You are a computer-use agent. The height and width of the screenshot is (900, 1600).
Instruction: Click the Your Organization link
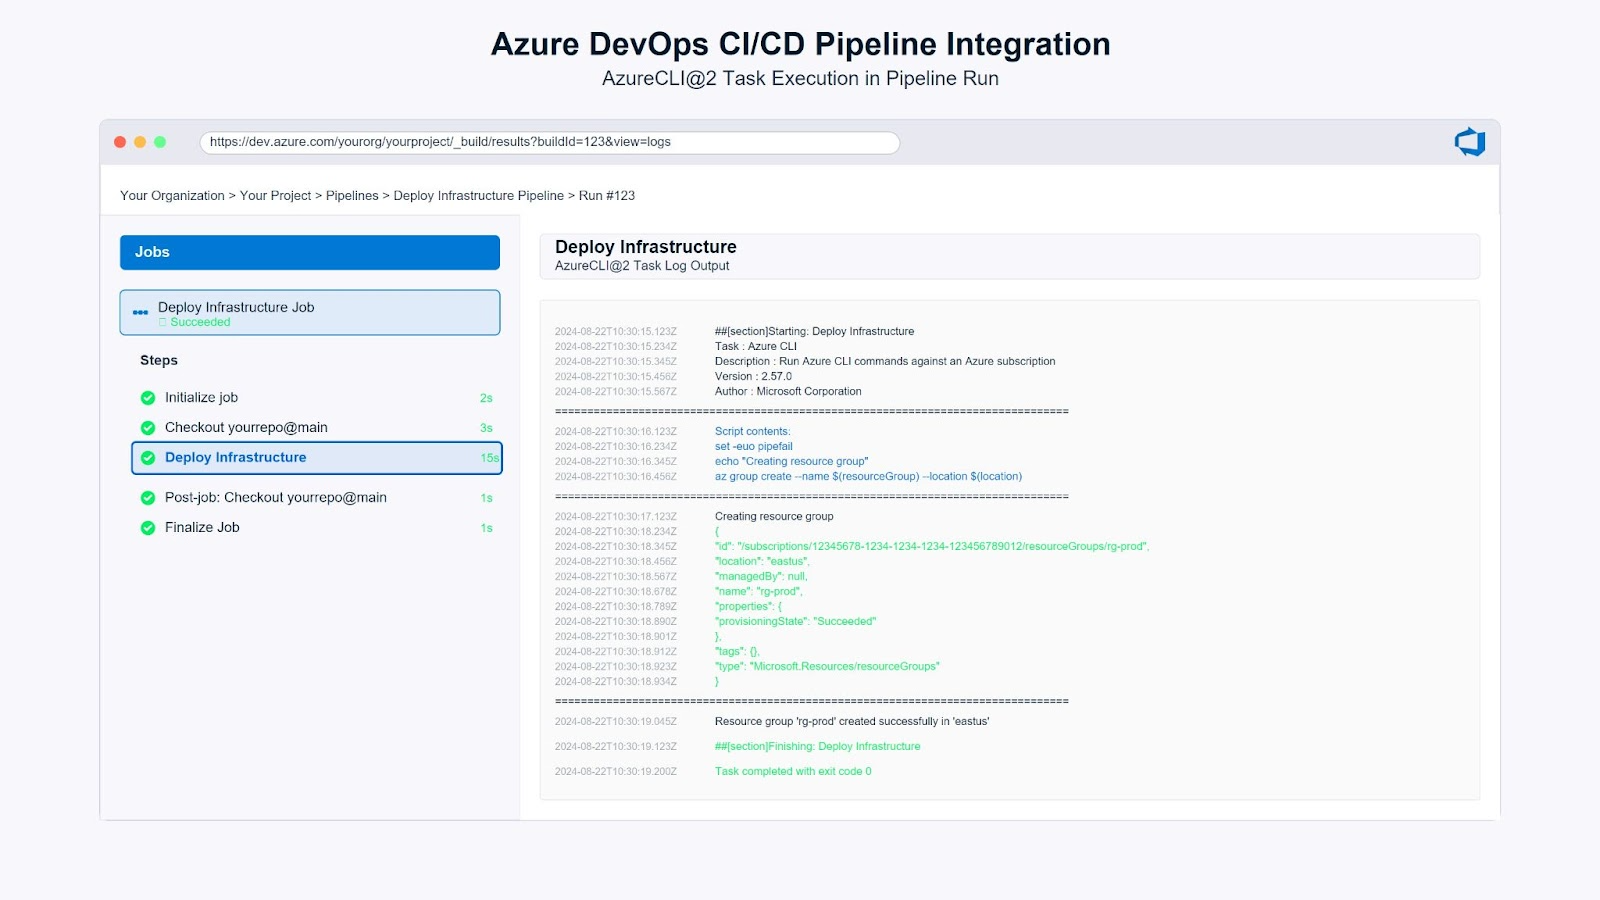pos(173,195)
